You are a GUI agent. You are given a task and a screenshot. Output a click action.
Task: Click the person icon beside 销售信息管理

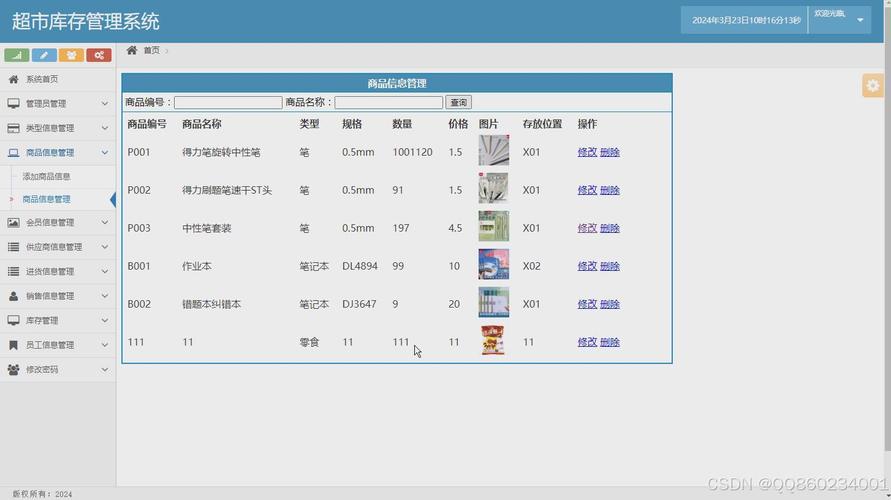pos(14,295)
